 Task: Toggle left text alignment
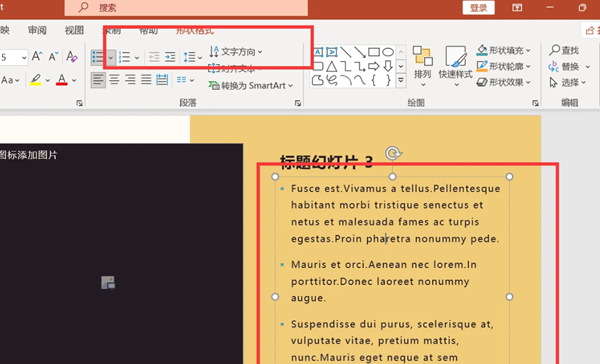click(x=98, y=80)
